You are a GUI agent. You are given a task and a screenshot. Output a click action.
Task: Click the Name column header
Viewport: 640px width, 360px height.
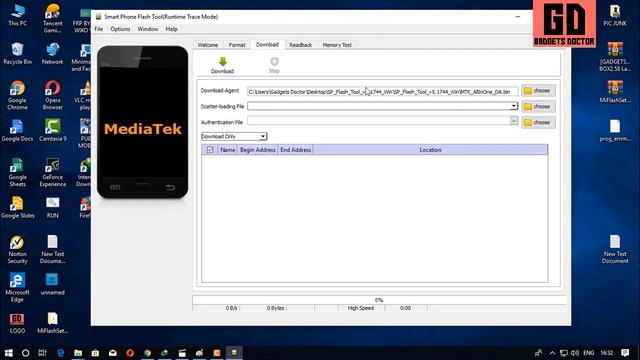(x=227, y=150)
